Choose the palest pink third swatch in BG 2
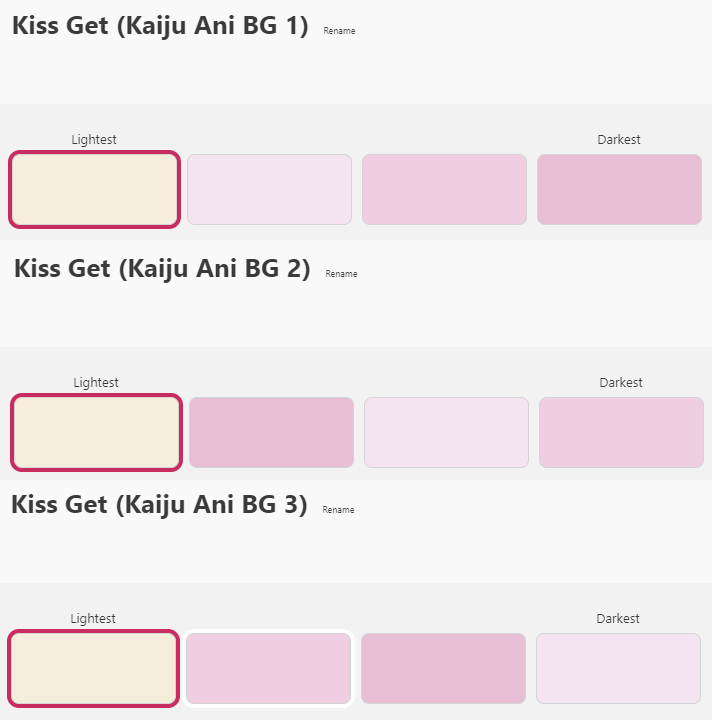The image size is (712, 720). pos(446,432)
